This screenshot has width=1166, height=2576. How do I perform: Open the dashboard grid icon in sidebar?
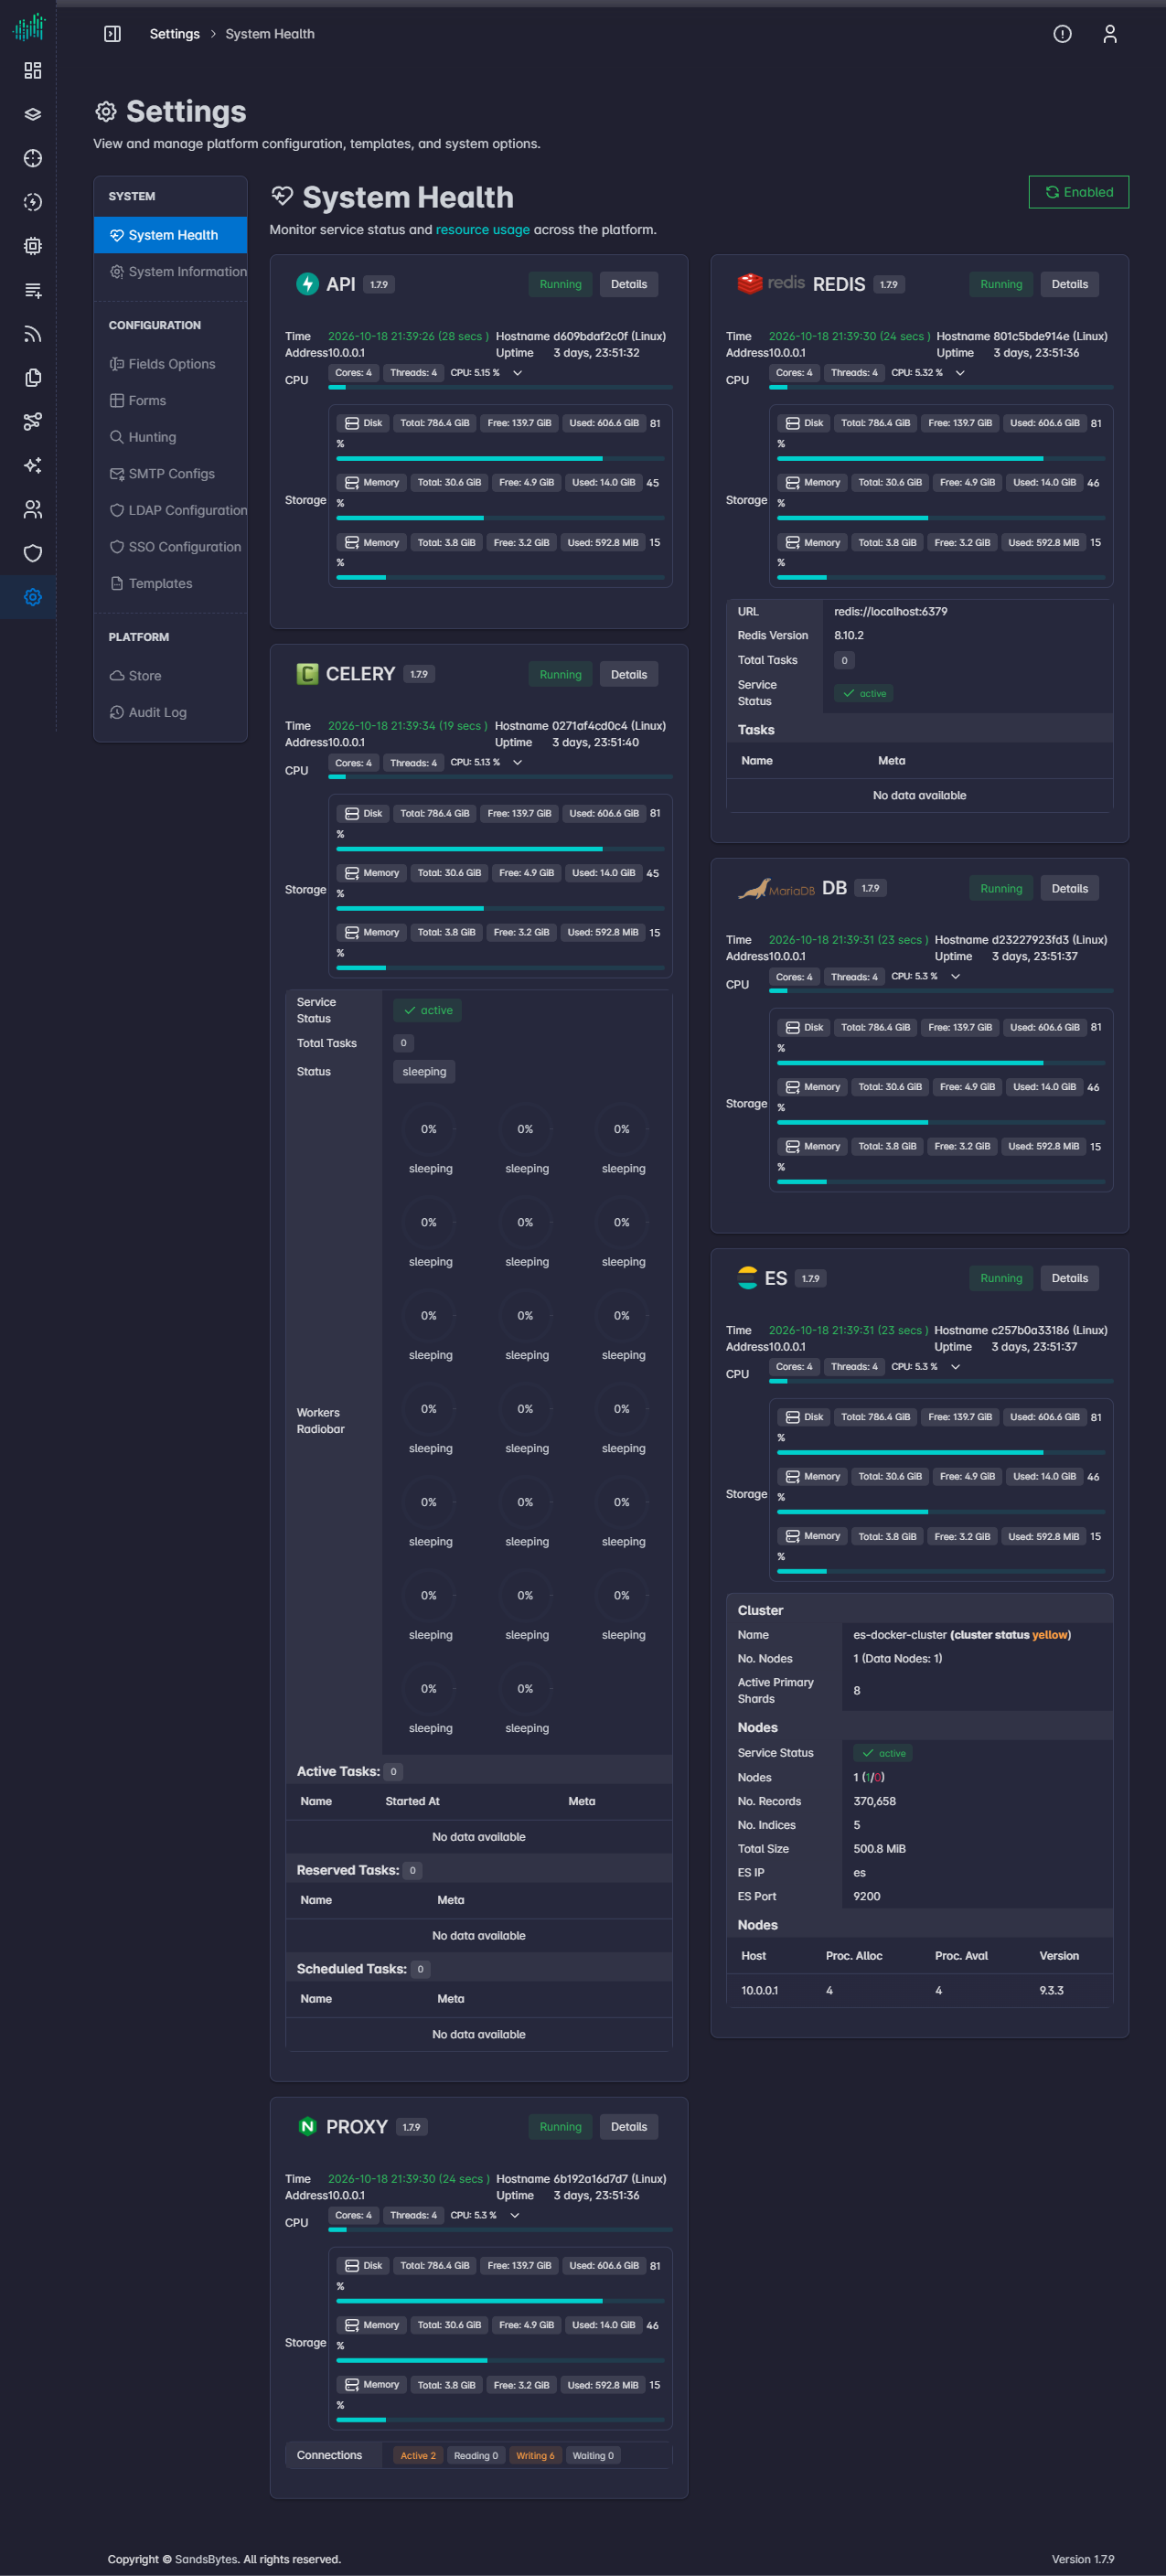click(32, 70)
